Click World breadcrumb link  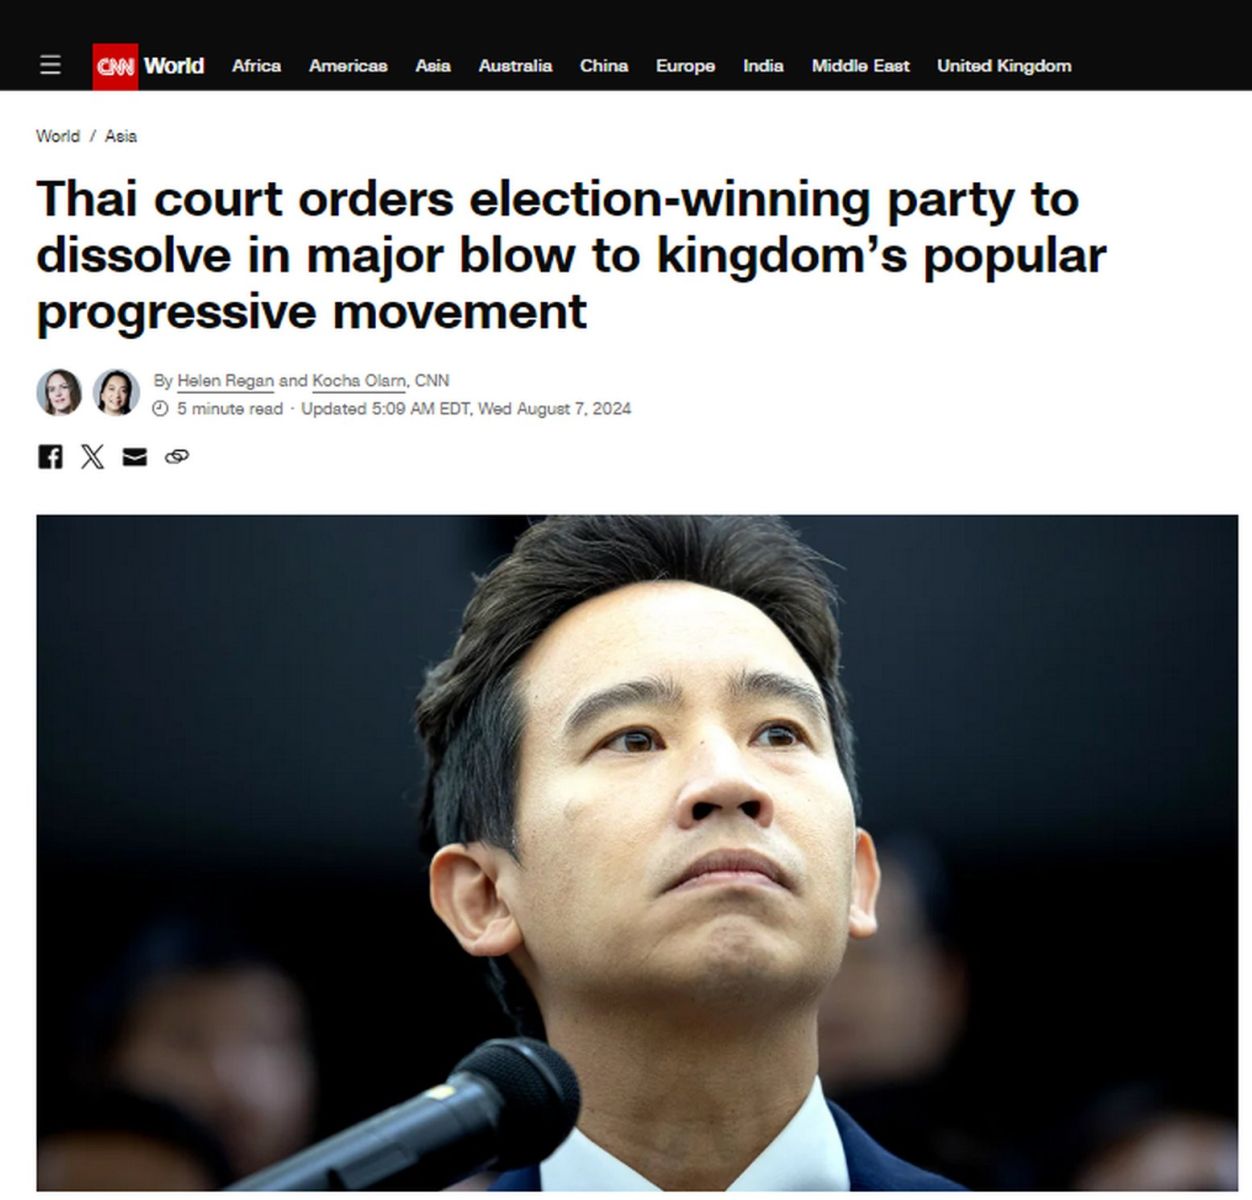(x=58, y=136)
